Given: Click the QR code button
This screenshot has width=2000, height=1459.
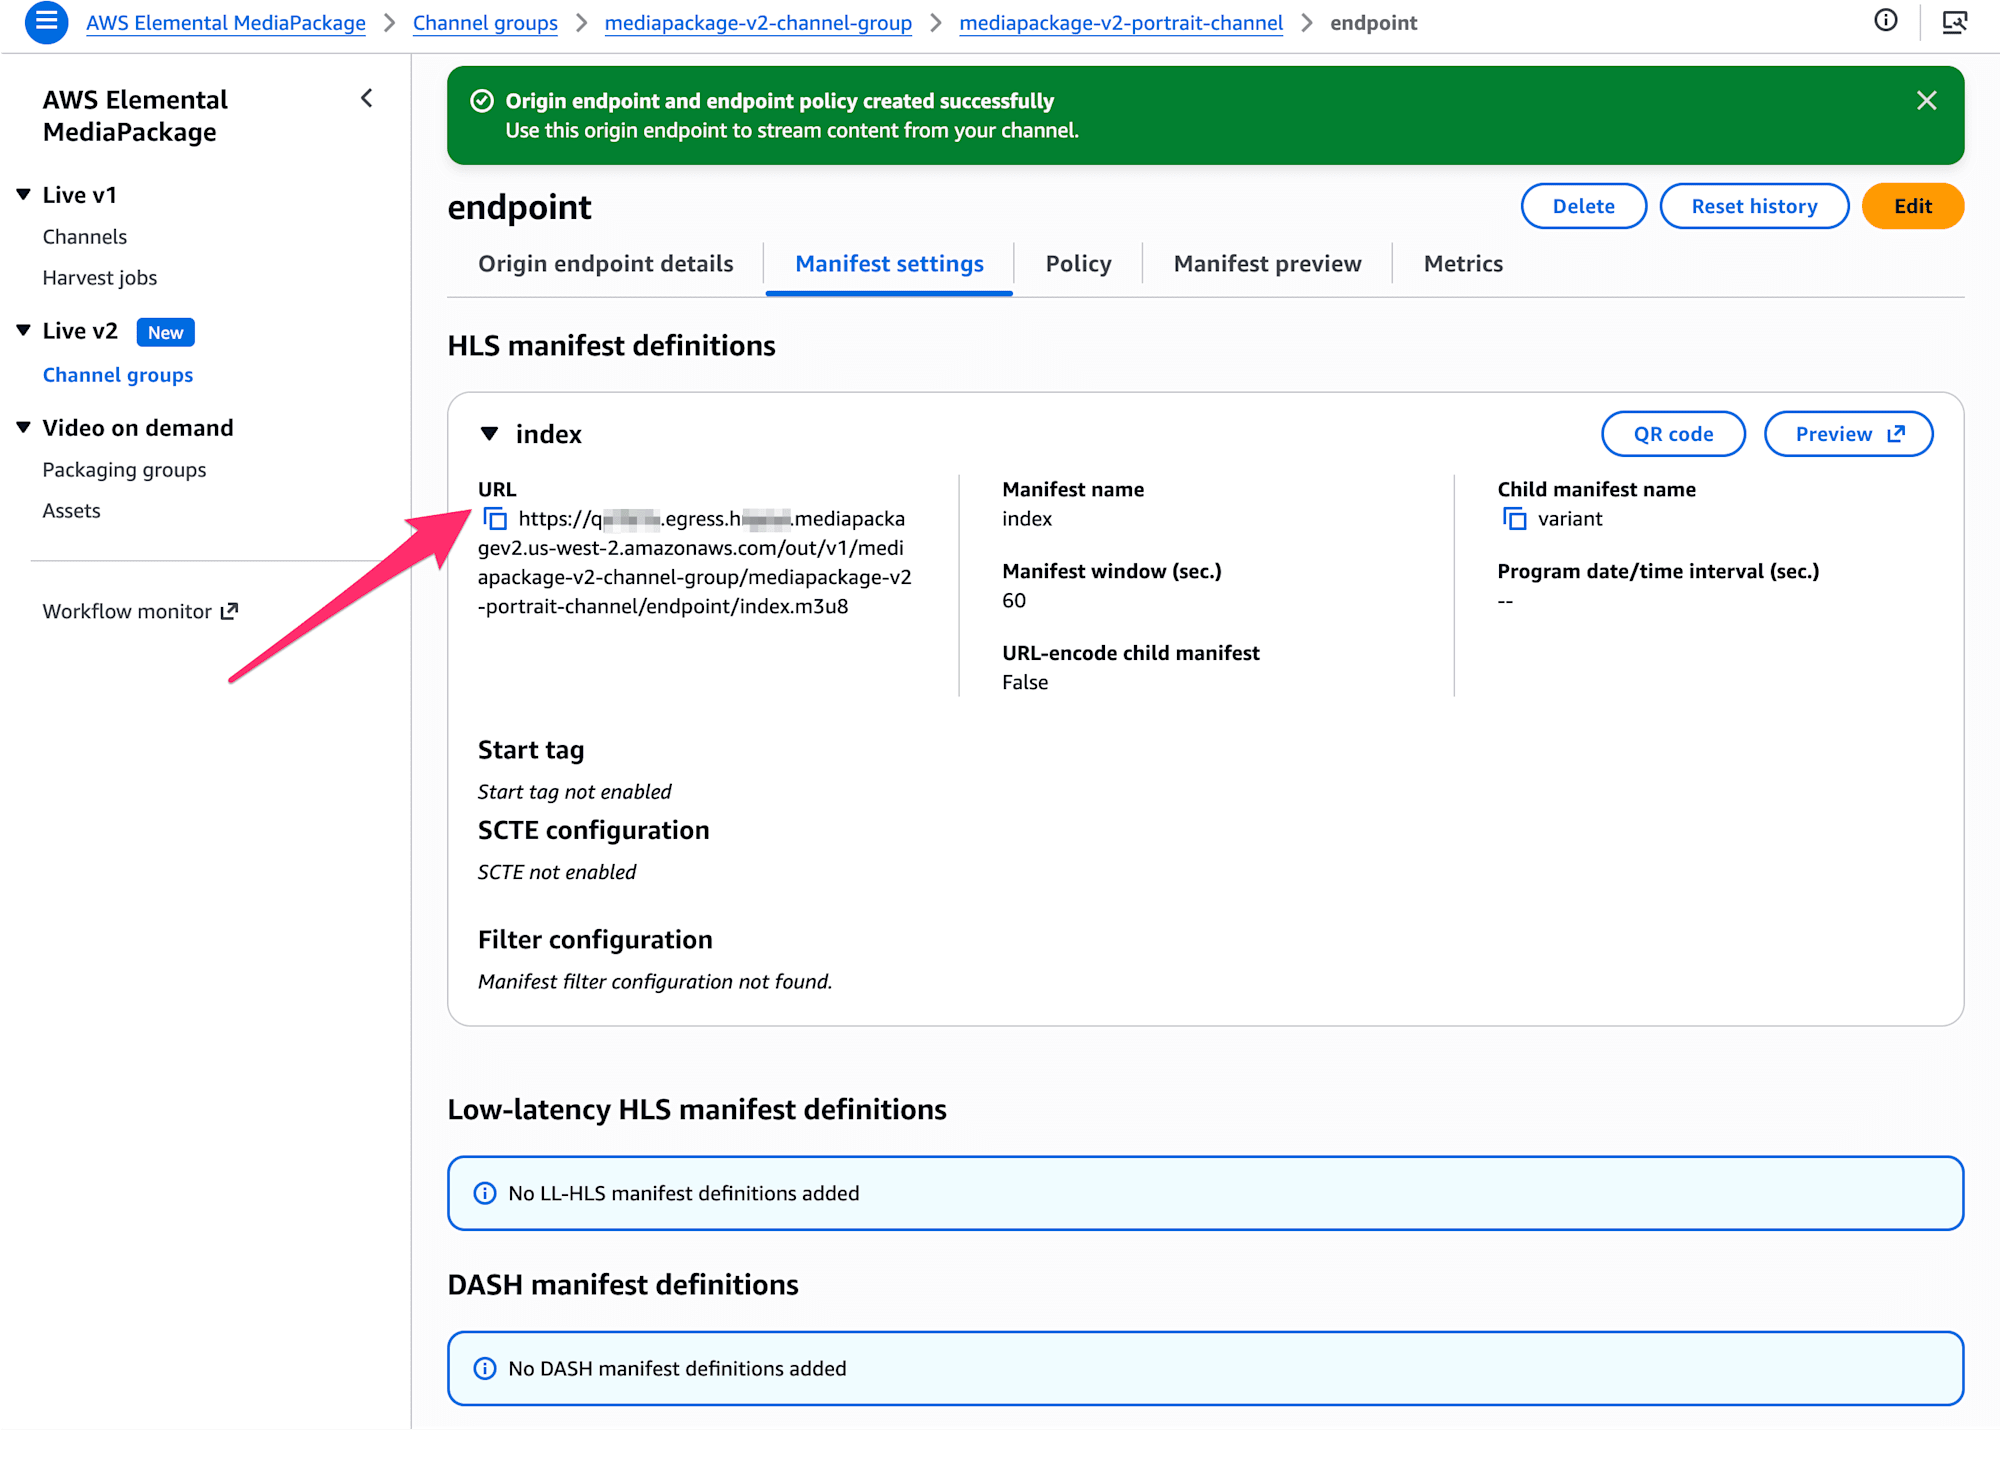Looking at the screenshot, I should [x=1673, y=434].
